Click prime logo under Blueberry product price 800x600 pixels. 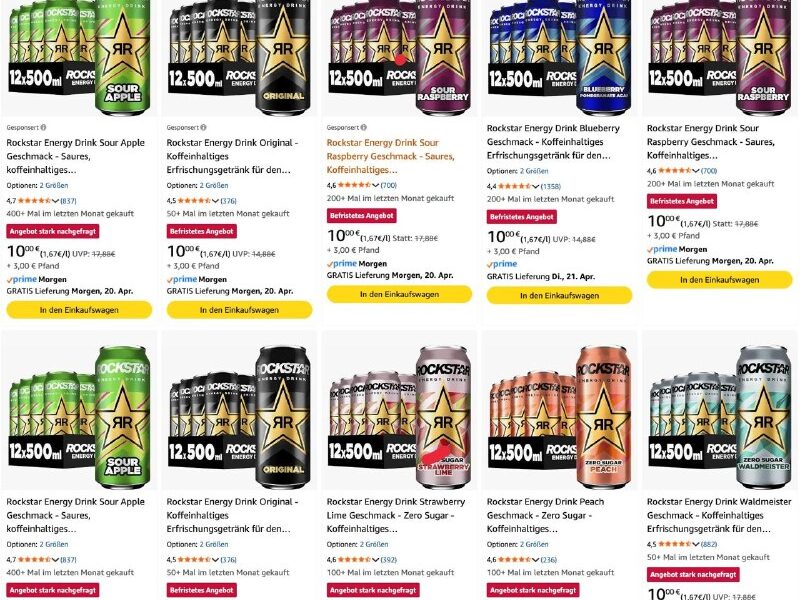pos(502,264)
